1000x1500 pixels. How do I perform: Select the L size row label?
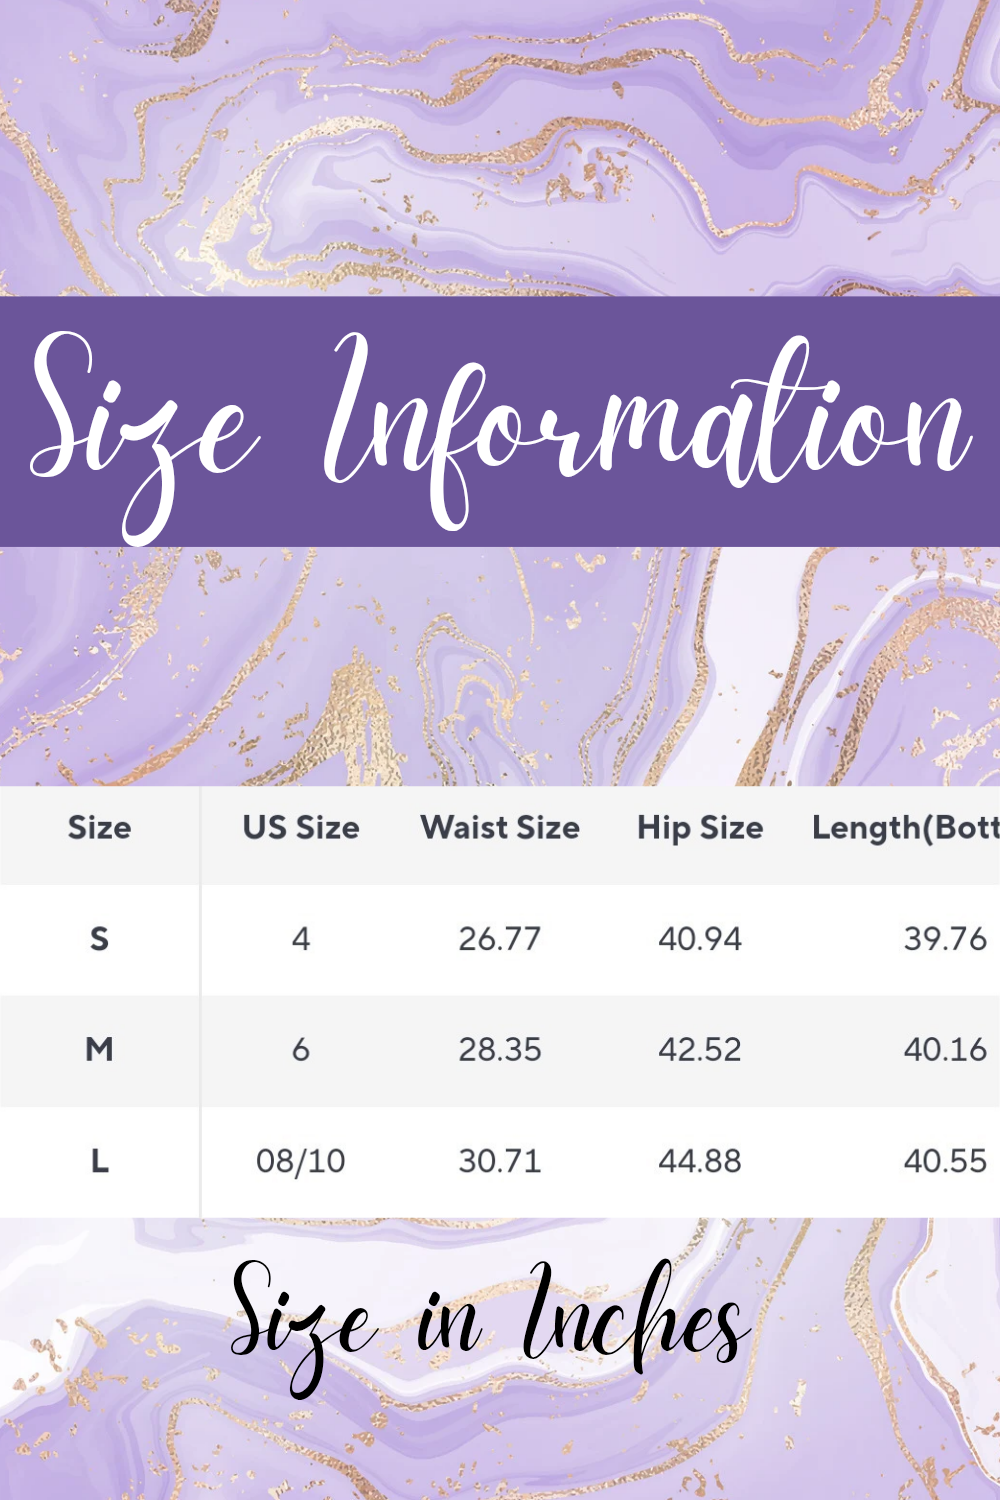point(99,1161)
